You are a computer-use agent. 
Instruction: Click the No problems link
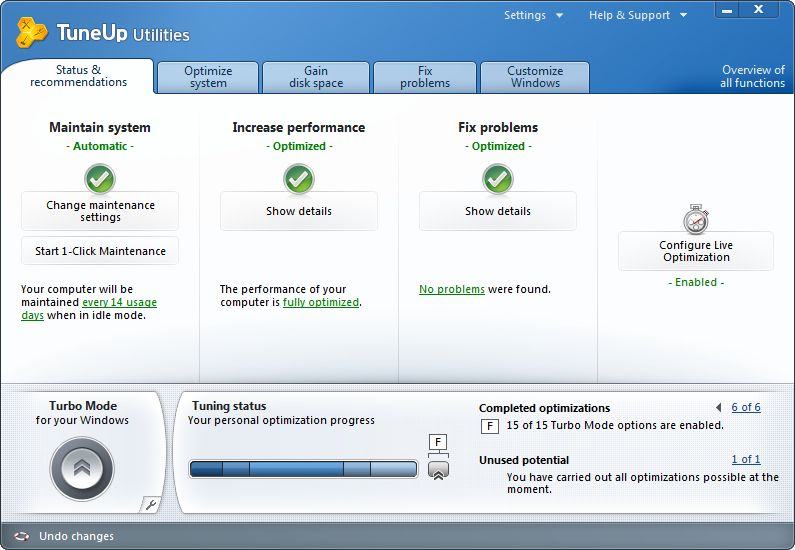452,289
